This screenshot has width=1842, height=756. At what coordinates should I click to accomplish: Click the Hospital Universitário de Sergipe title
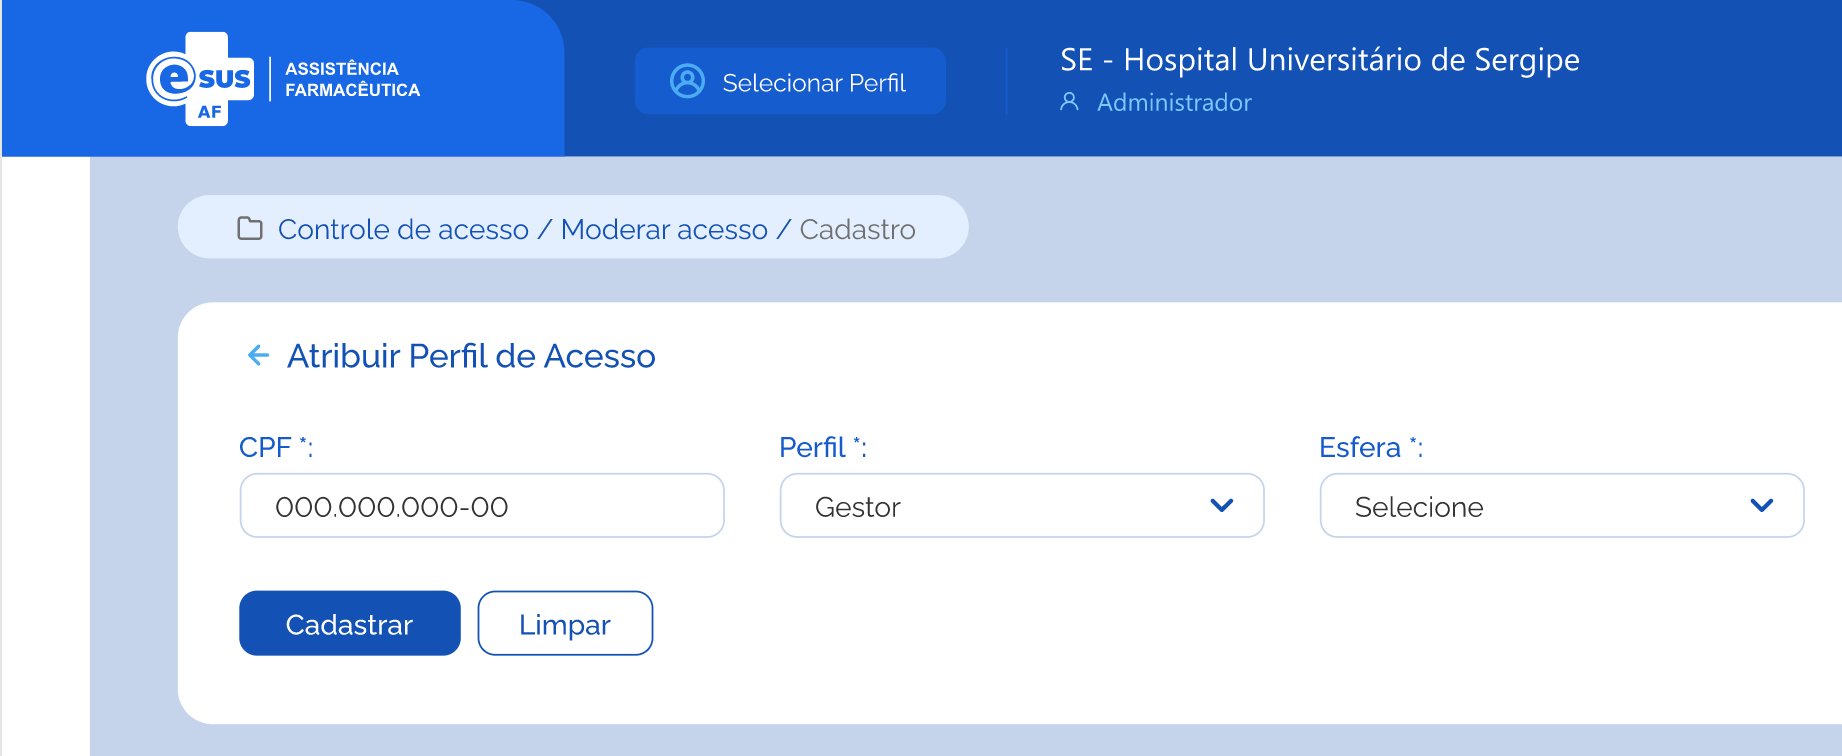1319,60
